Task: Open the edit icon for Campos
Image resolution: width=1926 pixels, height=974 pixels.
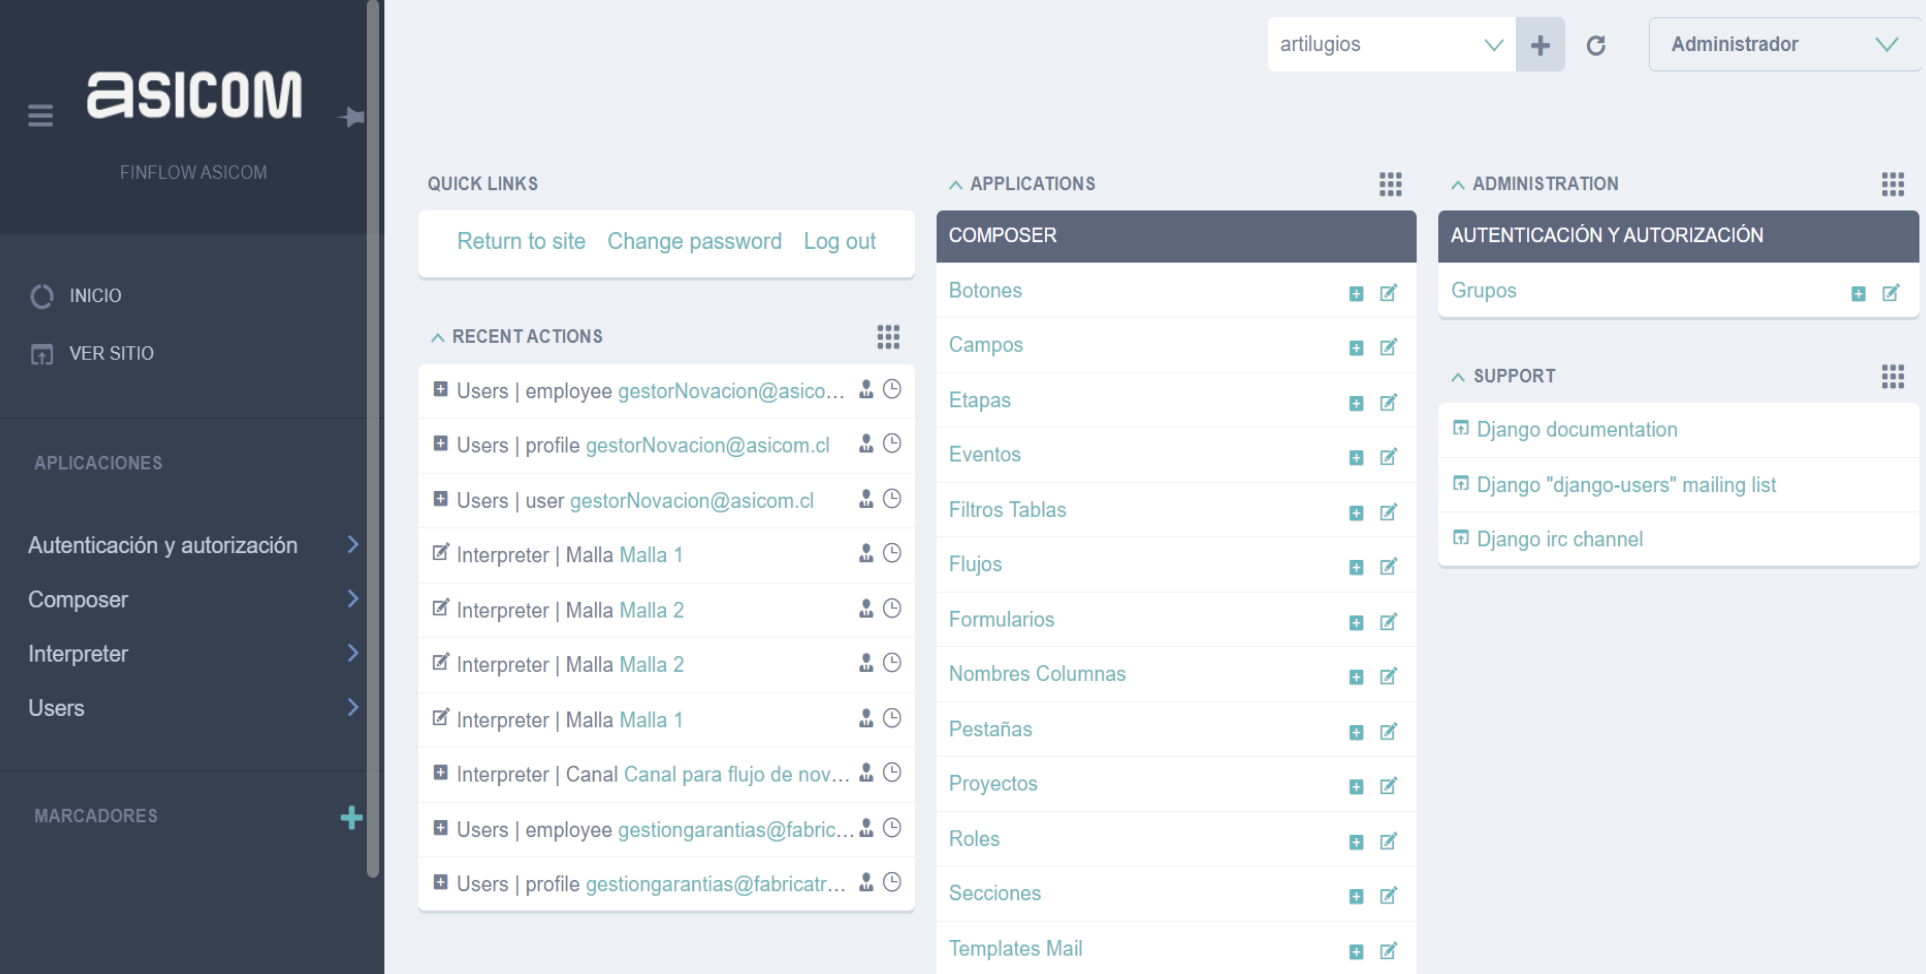Action: 1388,347
